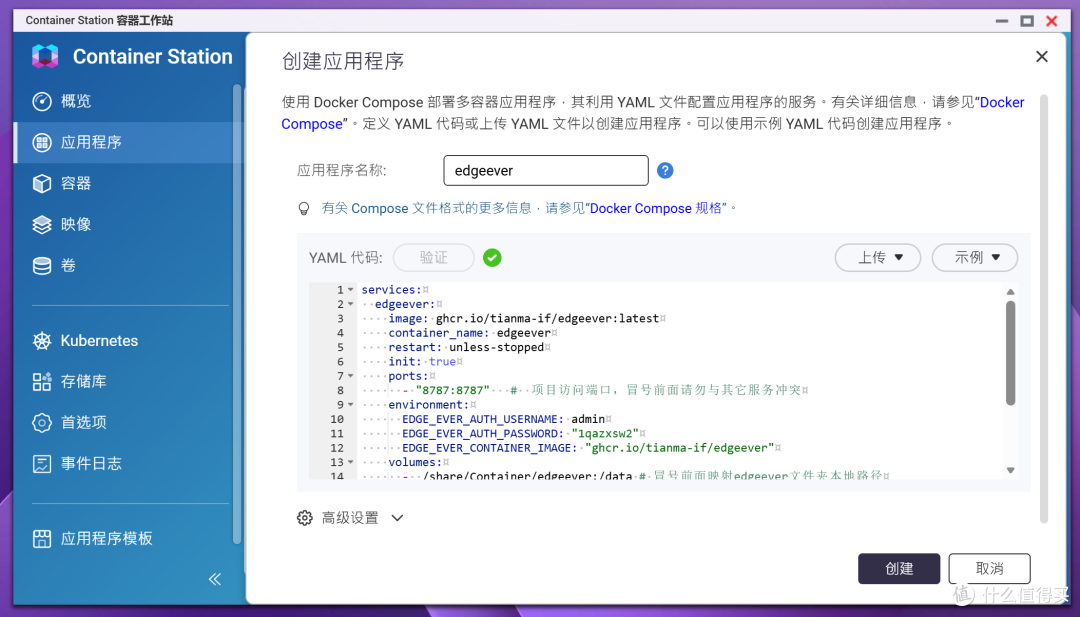Screen dimensions: 1080x617
Task: Click the 创建 create button
Action: pyautogui.click(x=899, y=569)
